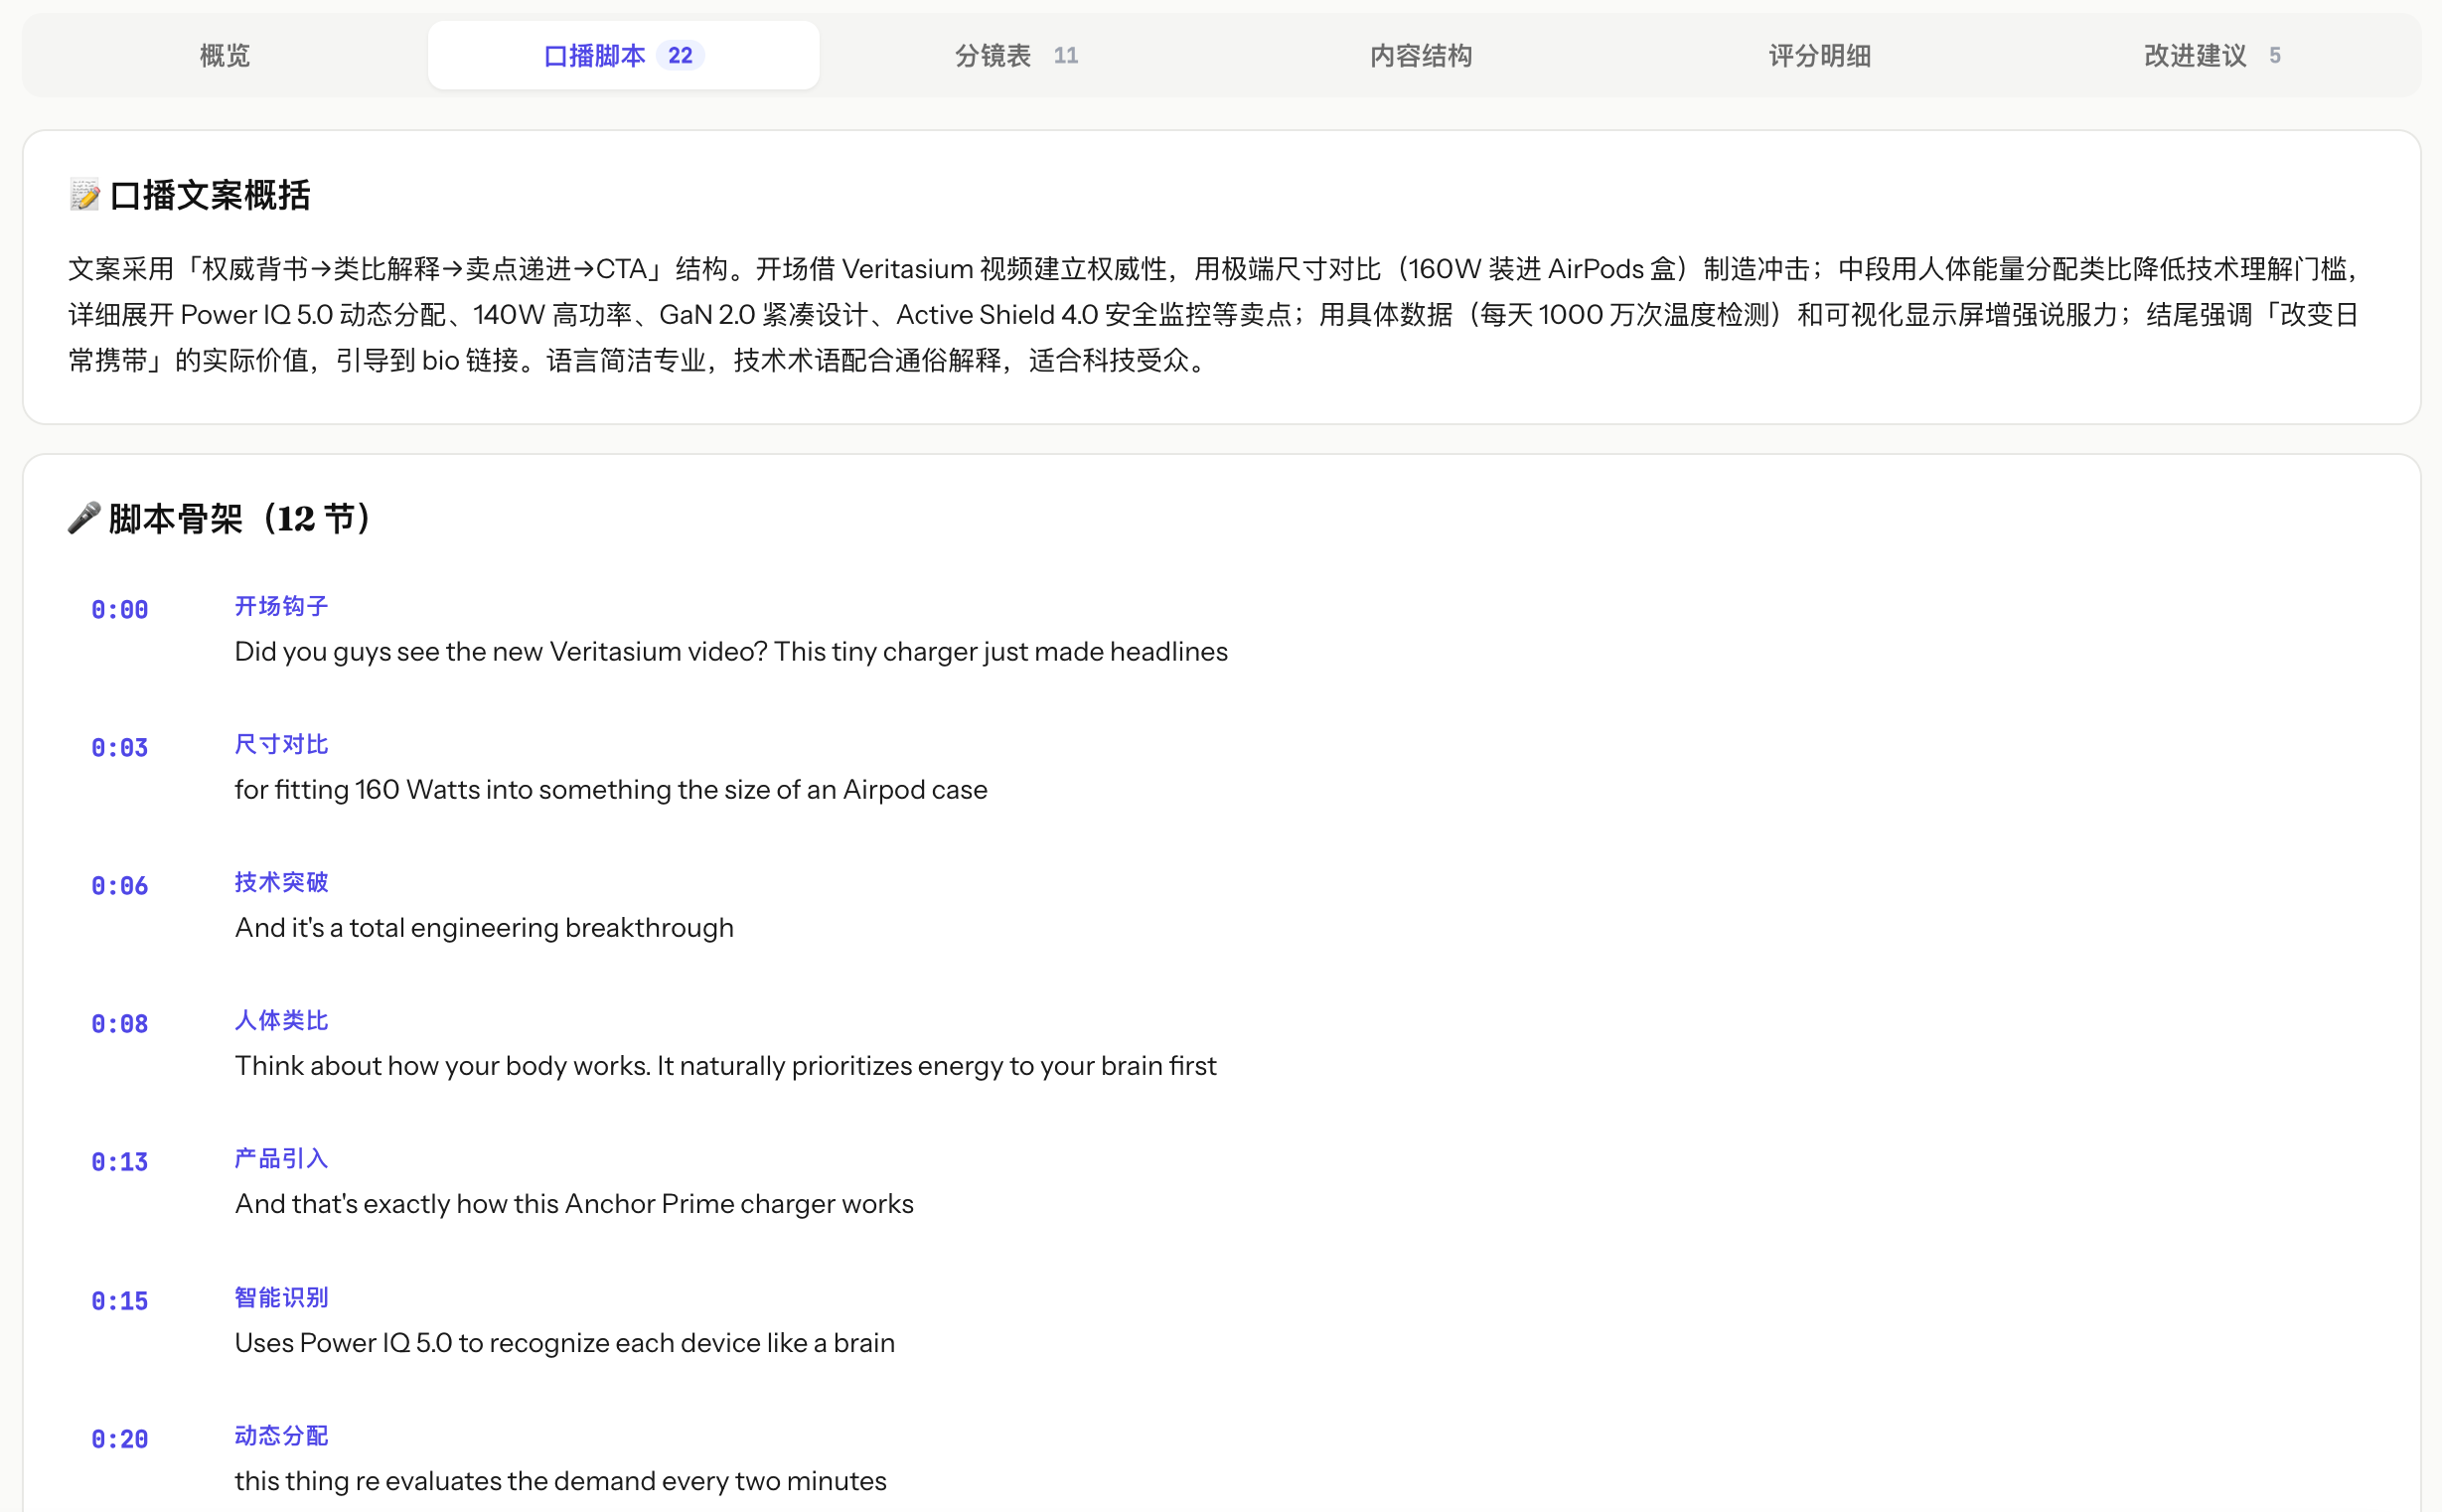2442x1512 pixels.
Task: Click the 脚本骨架（12 节）heading
Action: pos(240,518)
